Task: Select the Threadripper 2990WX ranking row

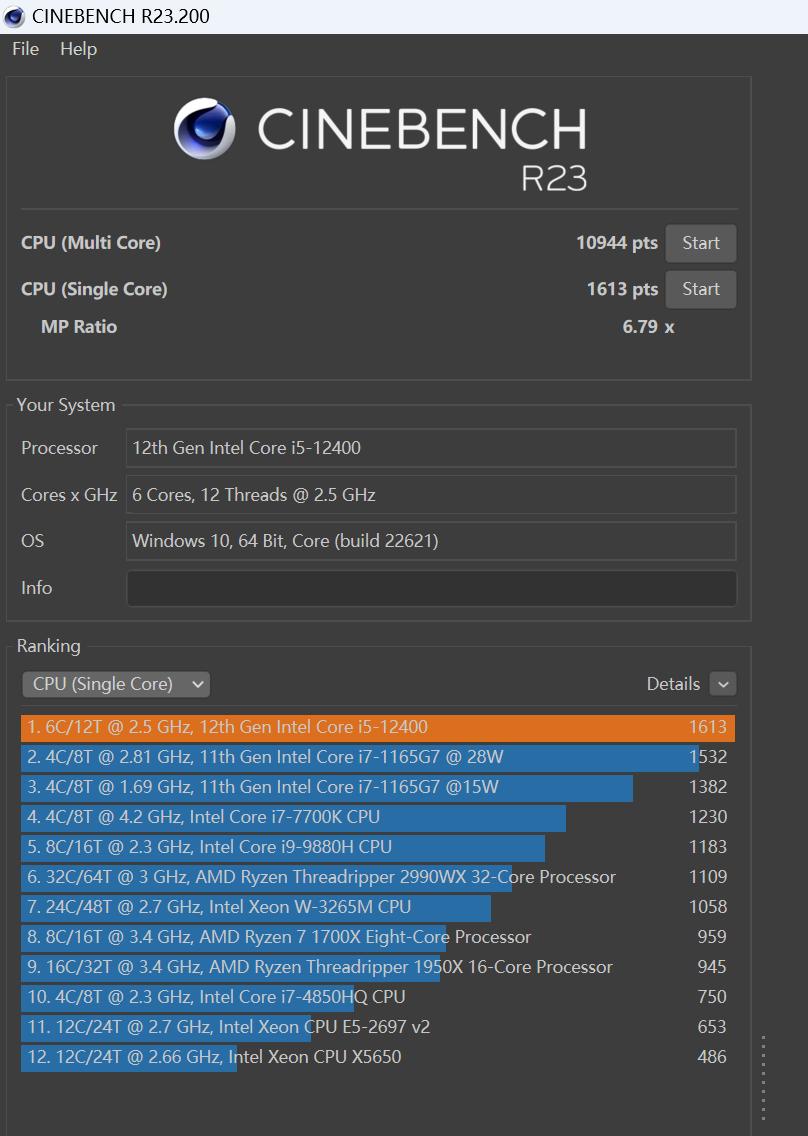Action: (x=377, y=877)
